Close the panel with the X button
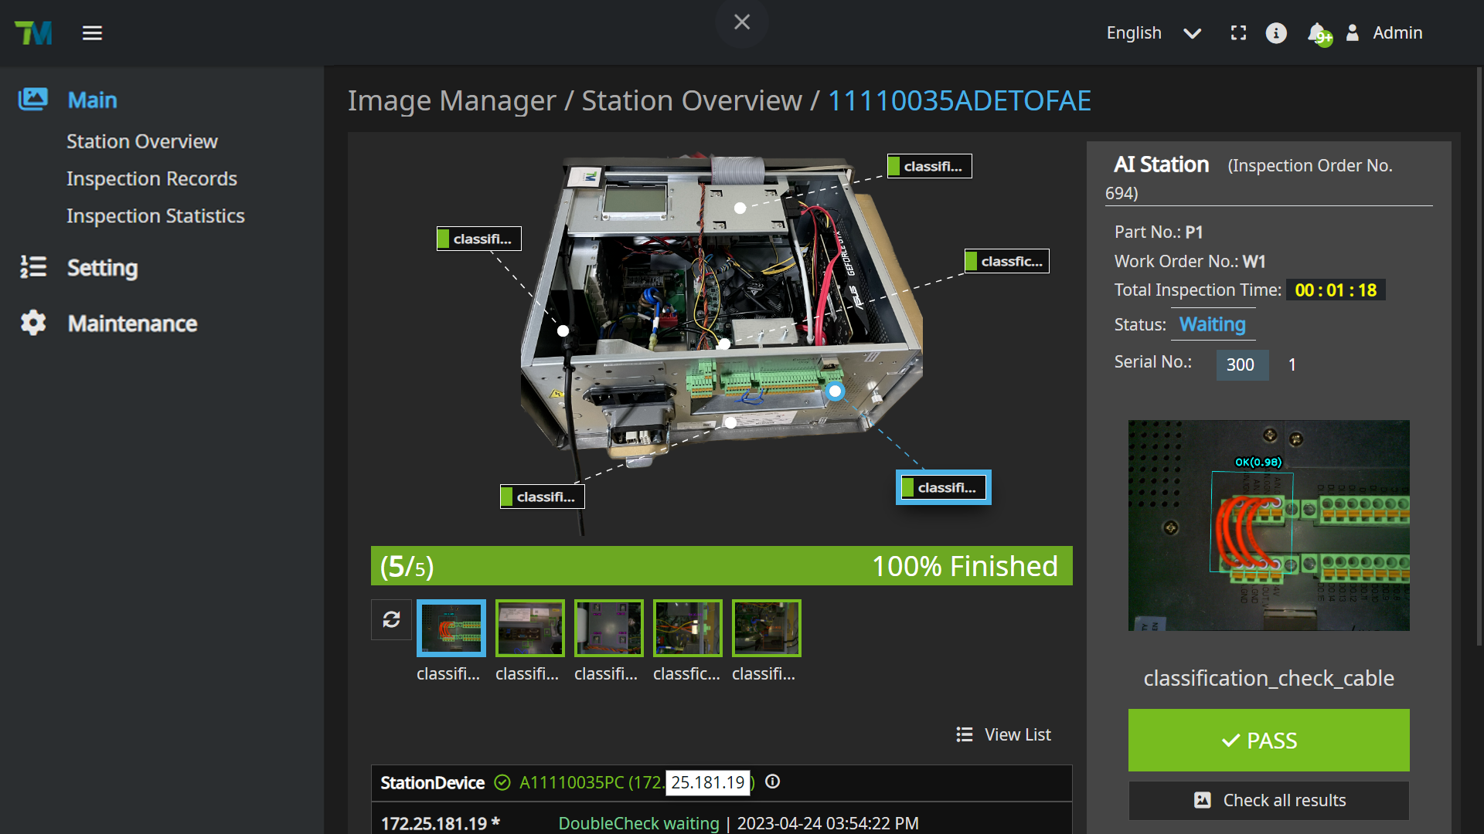This screenshot has height=834, width=1484. (742, 22)
